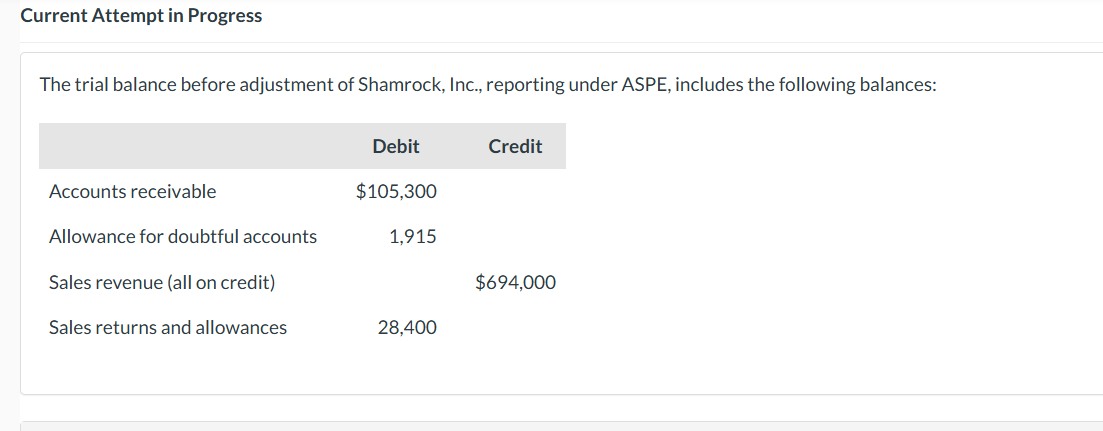Screen dimensions: 1103x431
Task: Click the $694,000 credit amount
Action: click(516, 282)
